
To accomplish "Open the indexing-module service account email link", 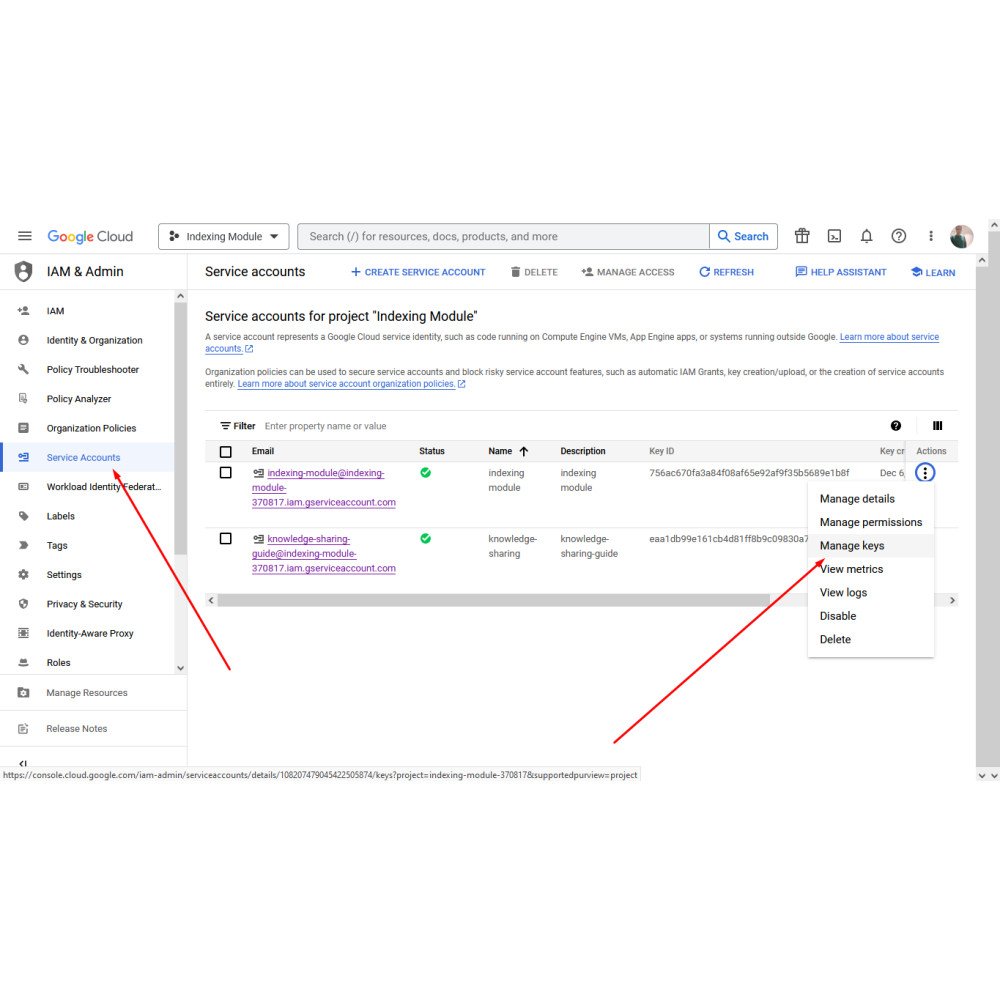I will [x=323, y=488].
